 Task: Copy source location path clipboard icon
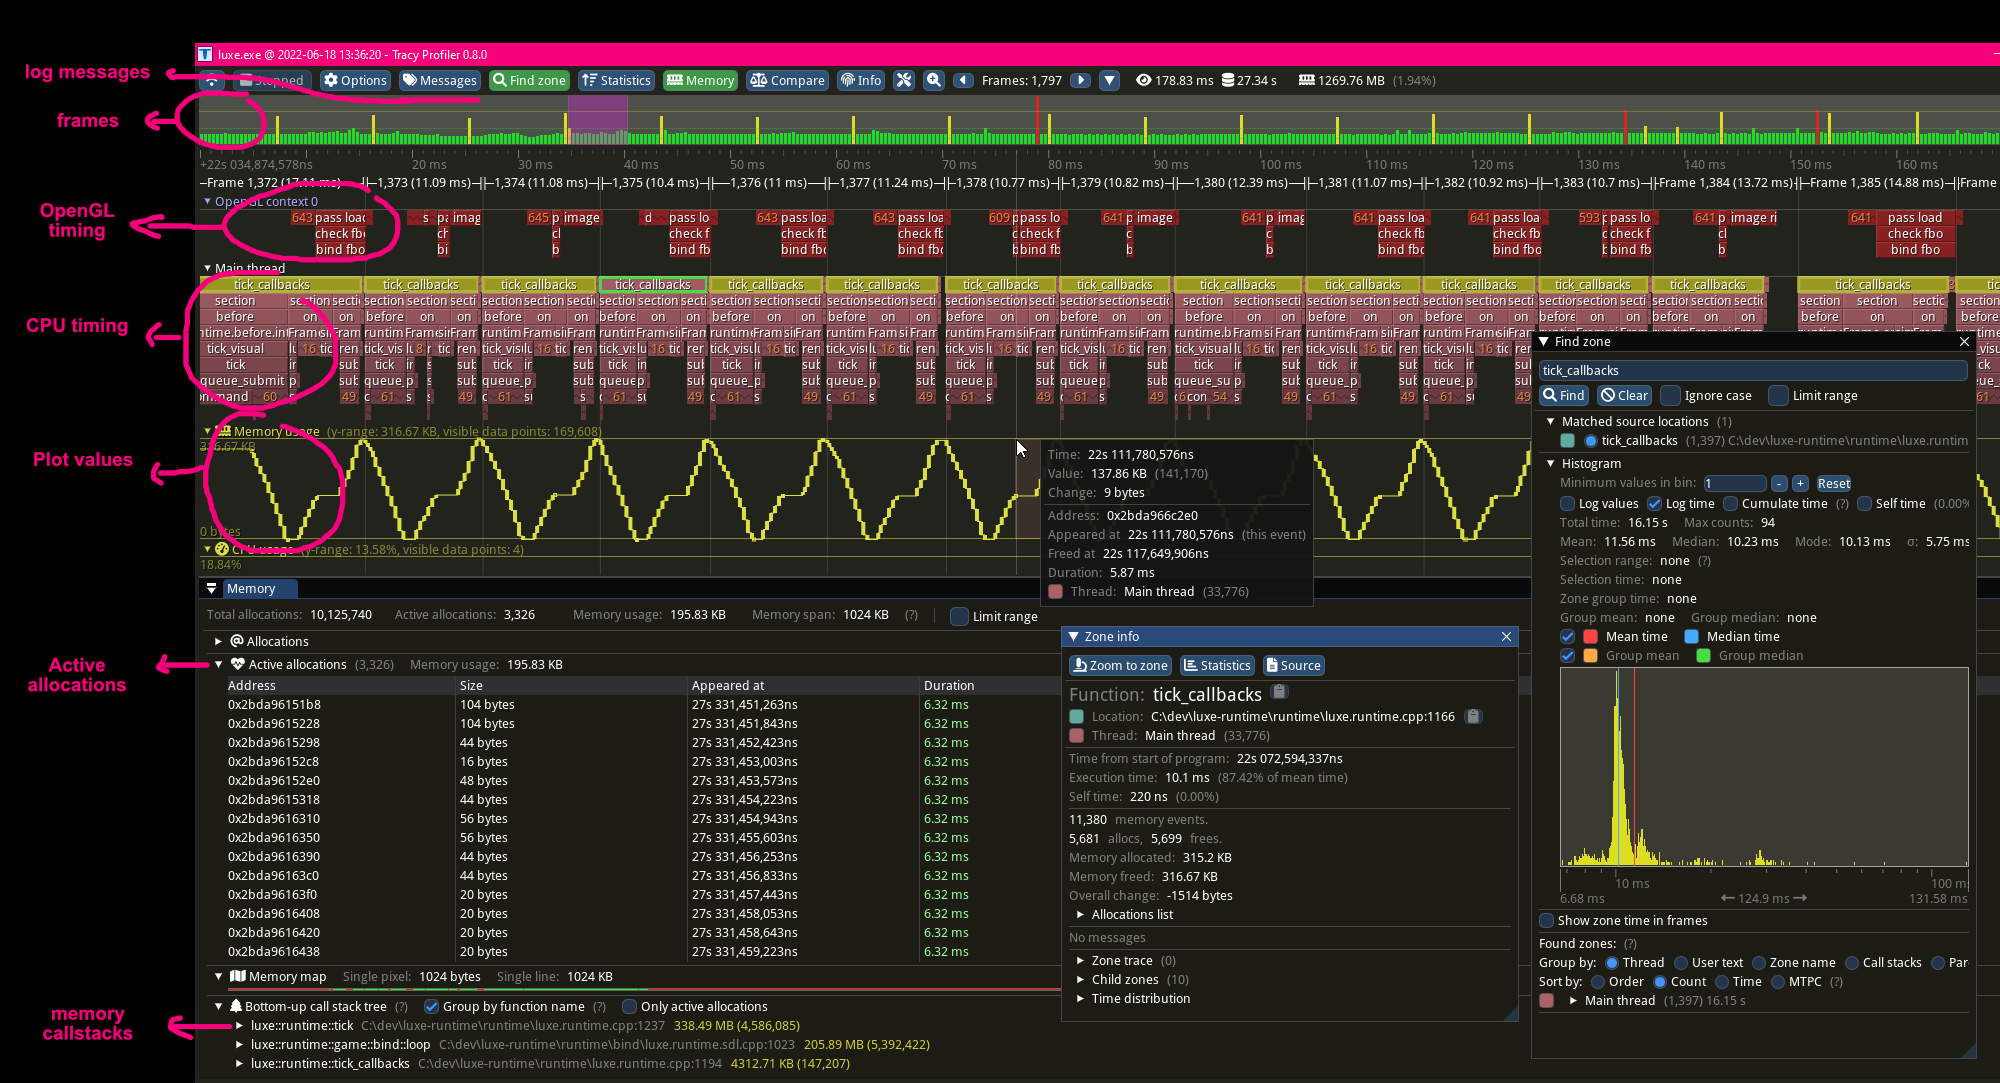coord(1473,716)
